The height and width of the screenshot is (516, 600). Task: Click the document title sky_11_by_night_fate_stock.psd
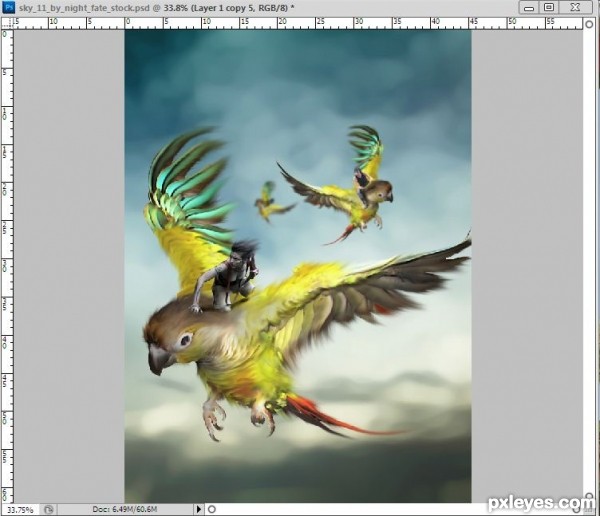[84, 8]
